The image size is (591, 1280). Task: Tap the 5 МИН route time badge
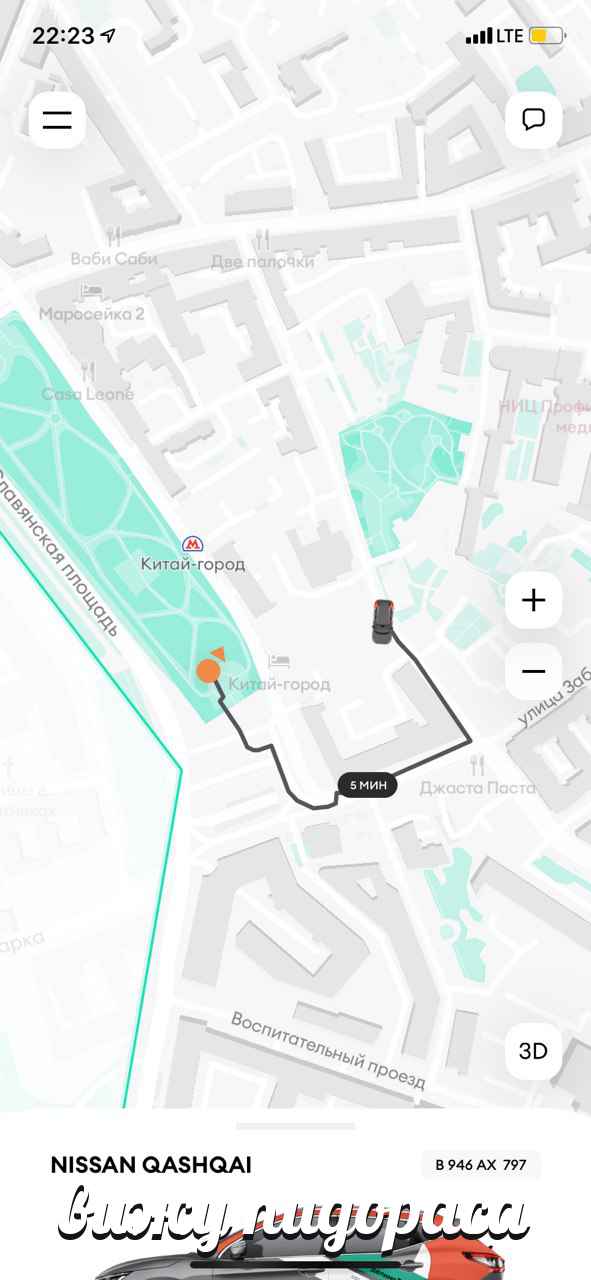(367, 785)
